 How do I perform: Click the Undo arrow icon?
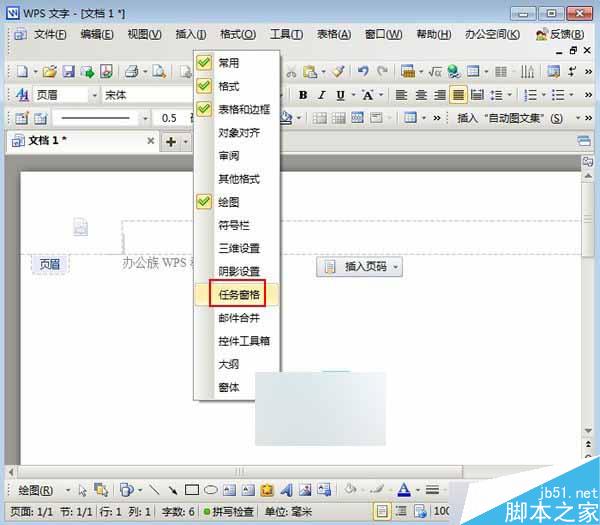click(x=363, y=71)
